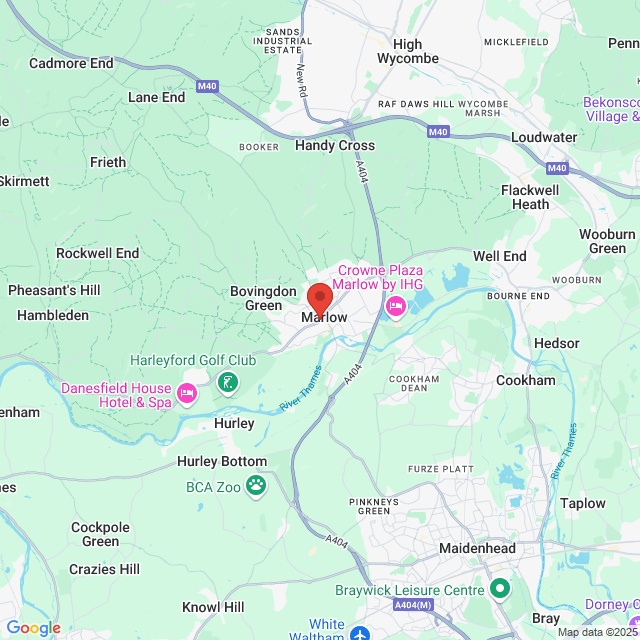Click the Map data ©2025 attribution
Image resolution: width=640 pixels, height=640 pixels.
coord(598,633)
